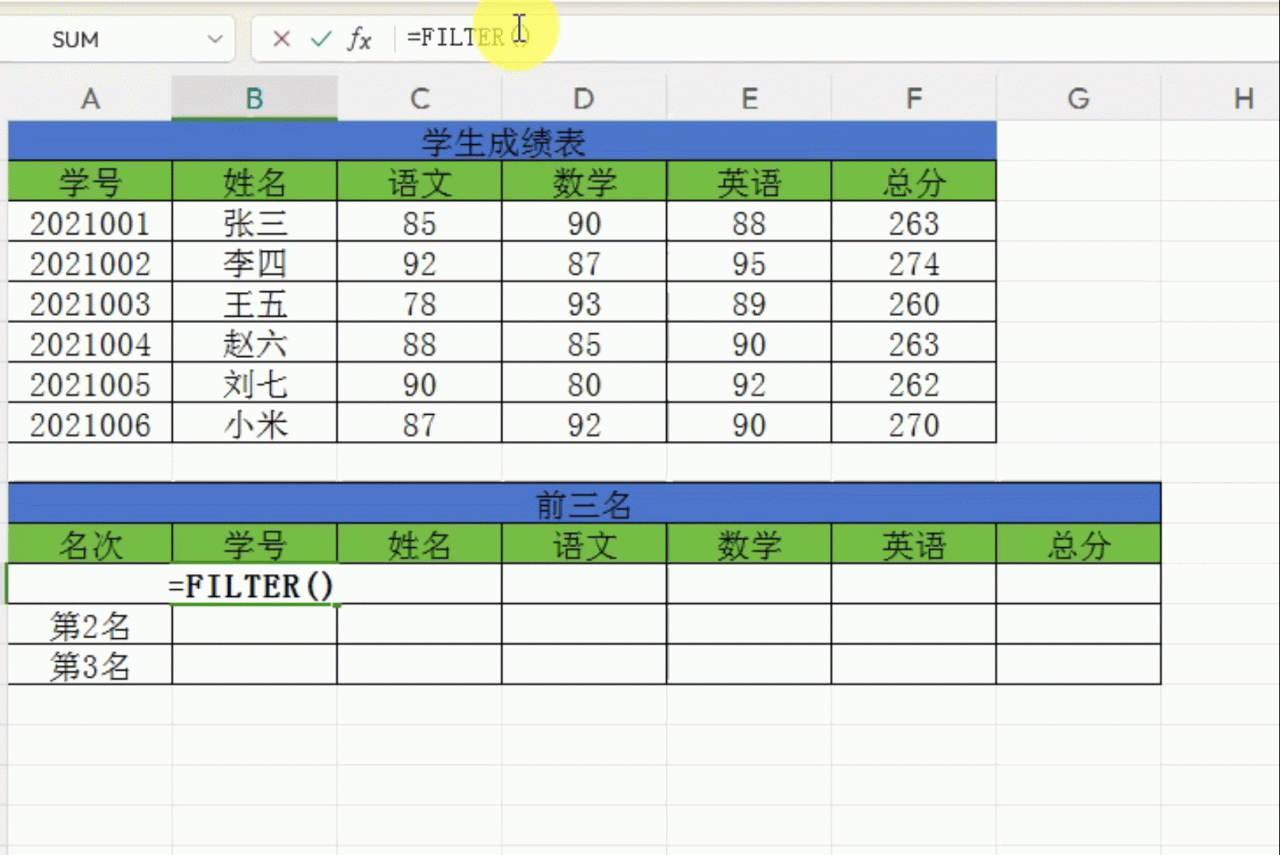Image resolution: width=1280 pixels, height=855 pixels.
Task: Select total score 274 for 李四
Action: point(914,262)
